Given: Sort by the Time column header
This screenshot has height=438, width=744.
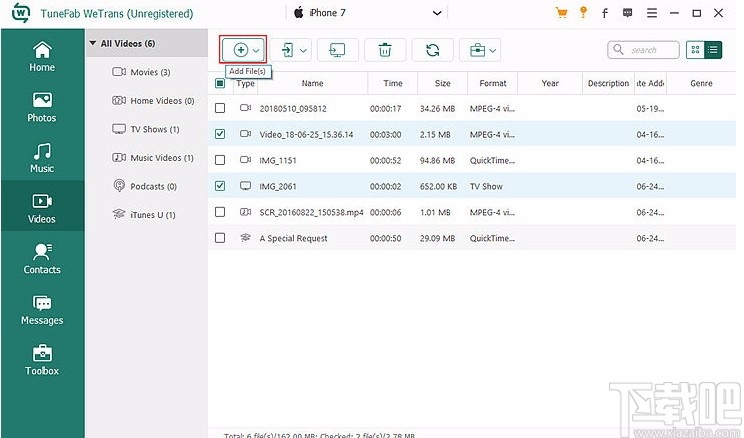Looking at the screenshot, I should coord(392,84).
